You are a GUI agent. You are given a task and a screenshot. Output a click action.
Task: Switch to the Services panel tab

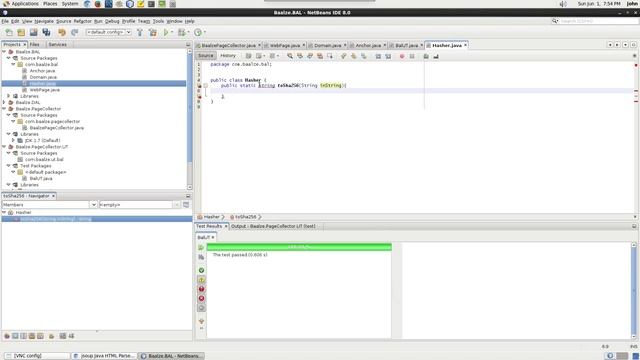tap(58, 44)
